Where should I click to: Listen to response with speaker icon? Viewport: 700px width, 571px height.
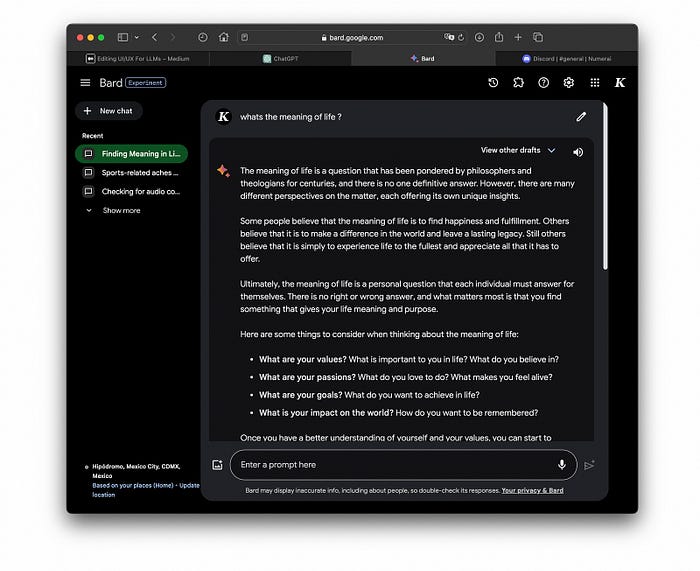578,152
